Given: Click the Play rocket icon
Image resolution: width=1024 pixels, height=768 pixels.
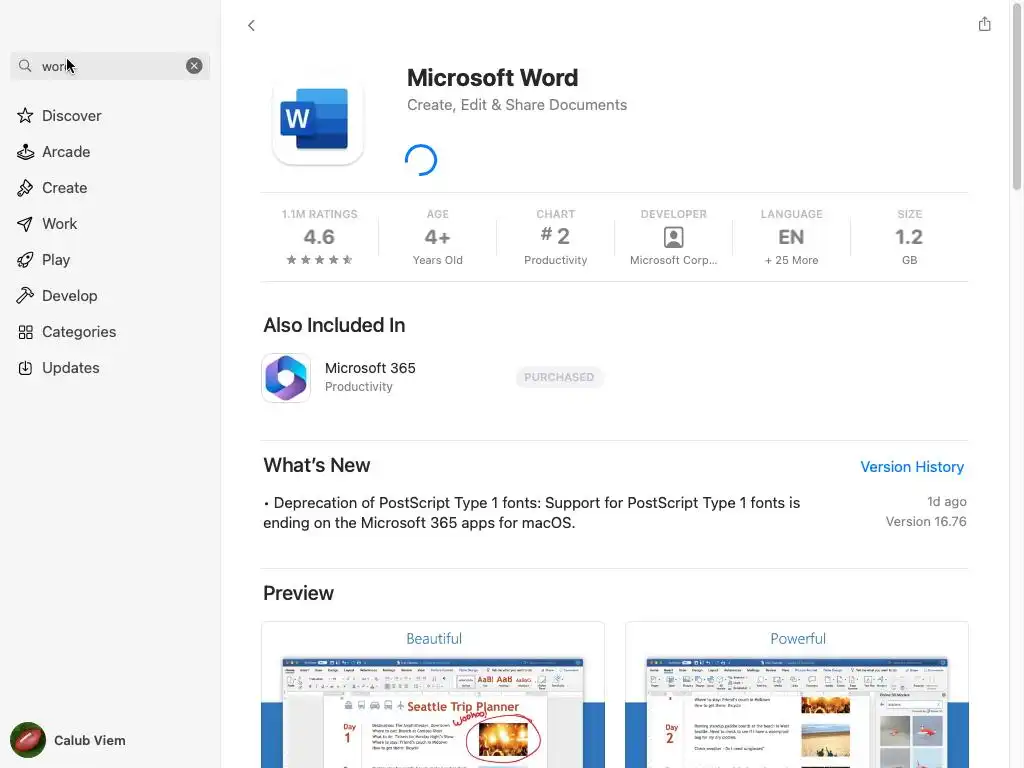Looking at the screenshot, I should coord(25,260).
